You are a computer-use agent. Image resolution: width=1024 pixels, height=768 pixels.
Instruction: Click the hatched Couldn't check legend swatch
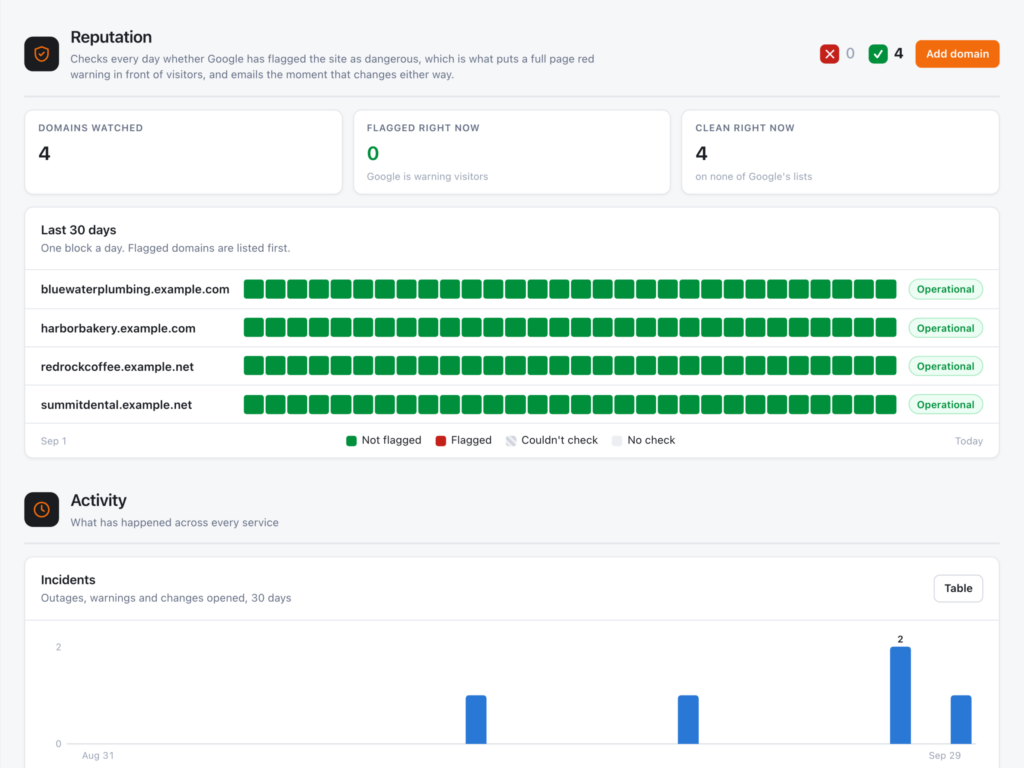tap(511, 441)
